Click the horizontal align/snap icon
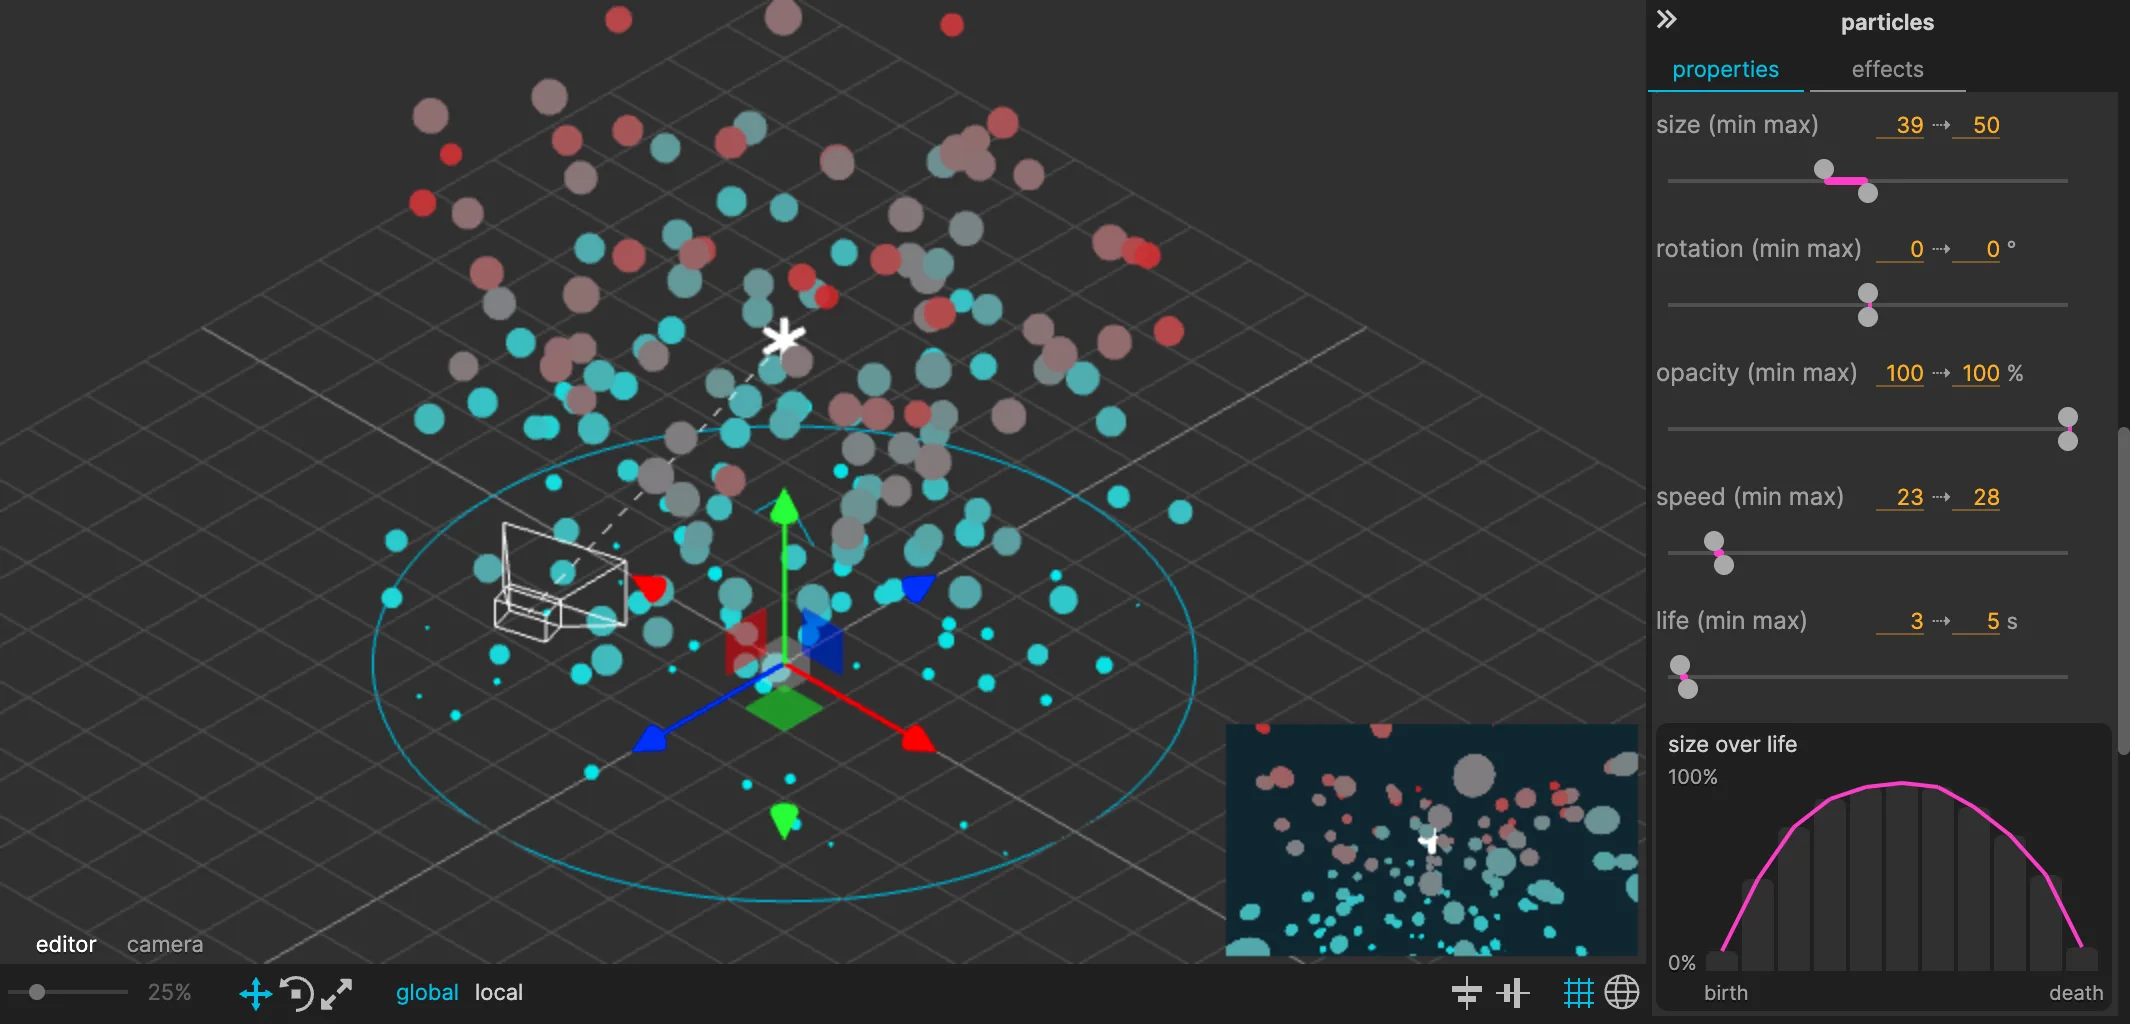 point(1467,993)
